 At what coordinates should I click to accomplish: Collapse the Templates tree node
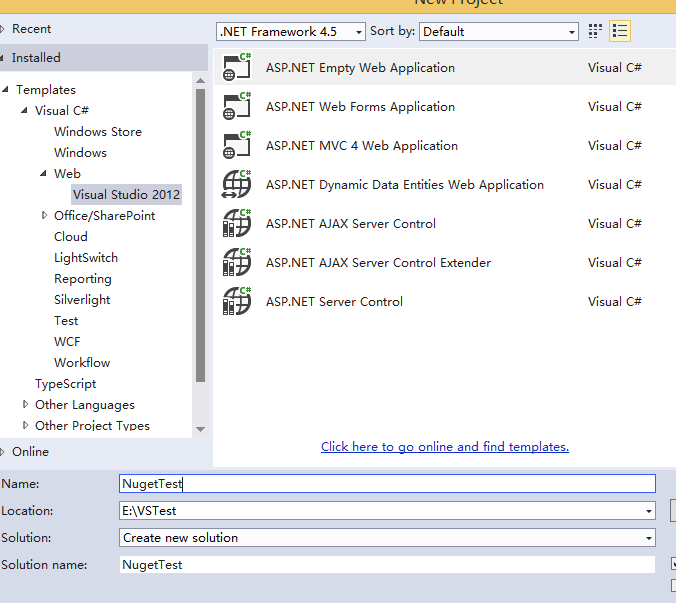6,89
